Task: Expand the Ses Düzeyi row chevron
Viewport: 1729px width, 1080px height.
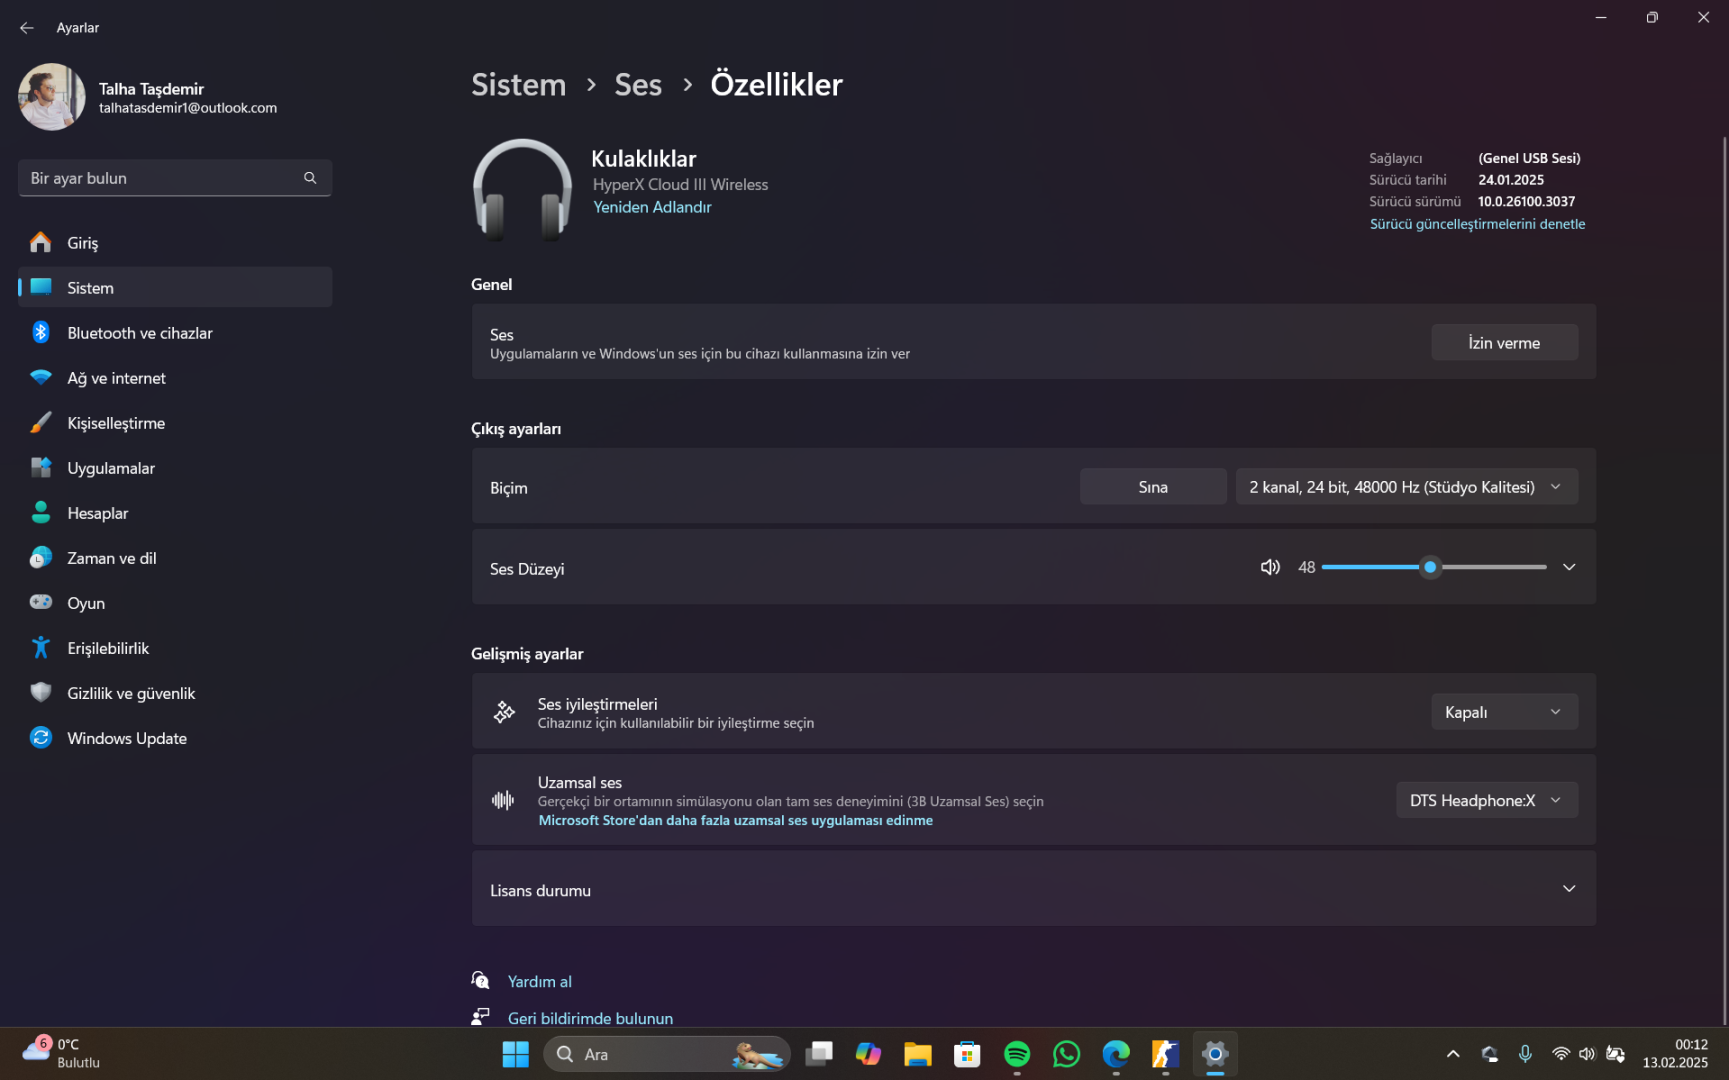Action: [x=1569, y=567]
